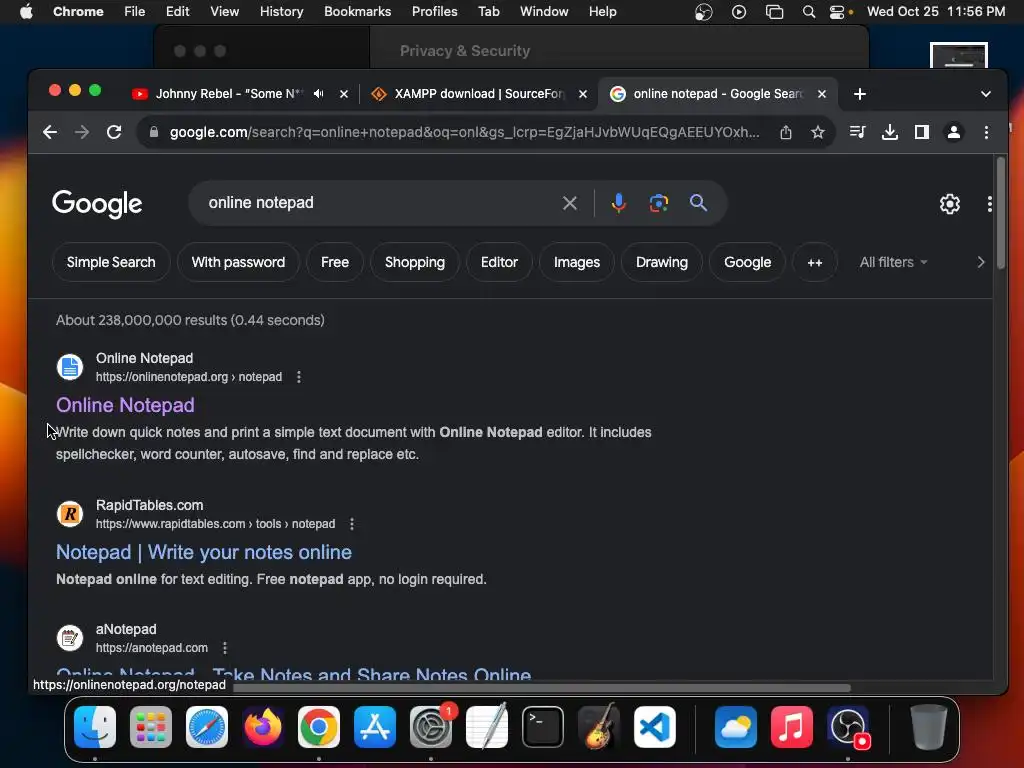Close the XAMPP download tab
Viewport: 1024px width, 768px height.
(x=583, y=94)
